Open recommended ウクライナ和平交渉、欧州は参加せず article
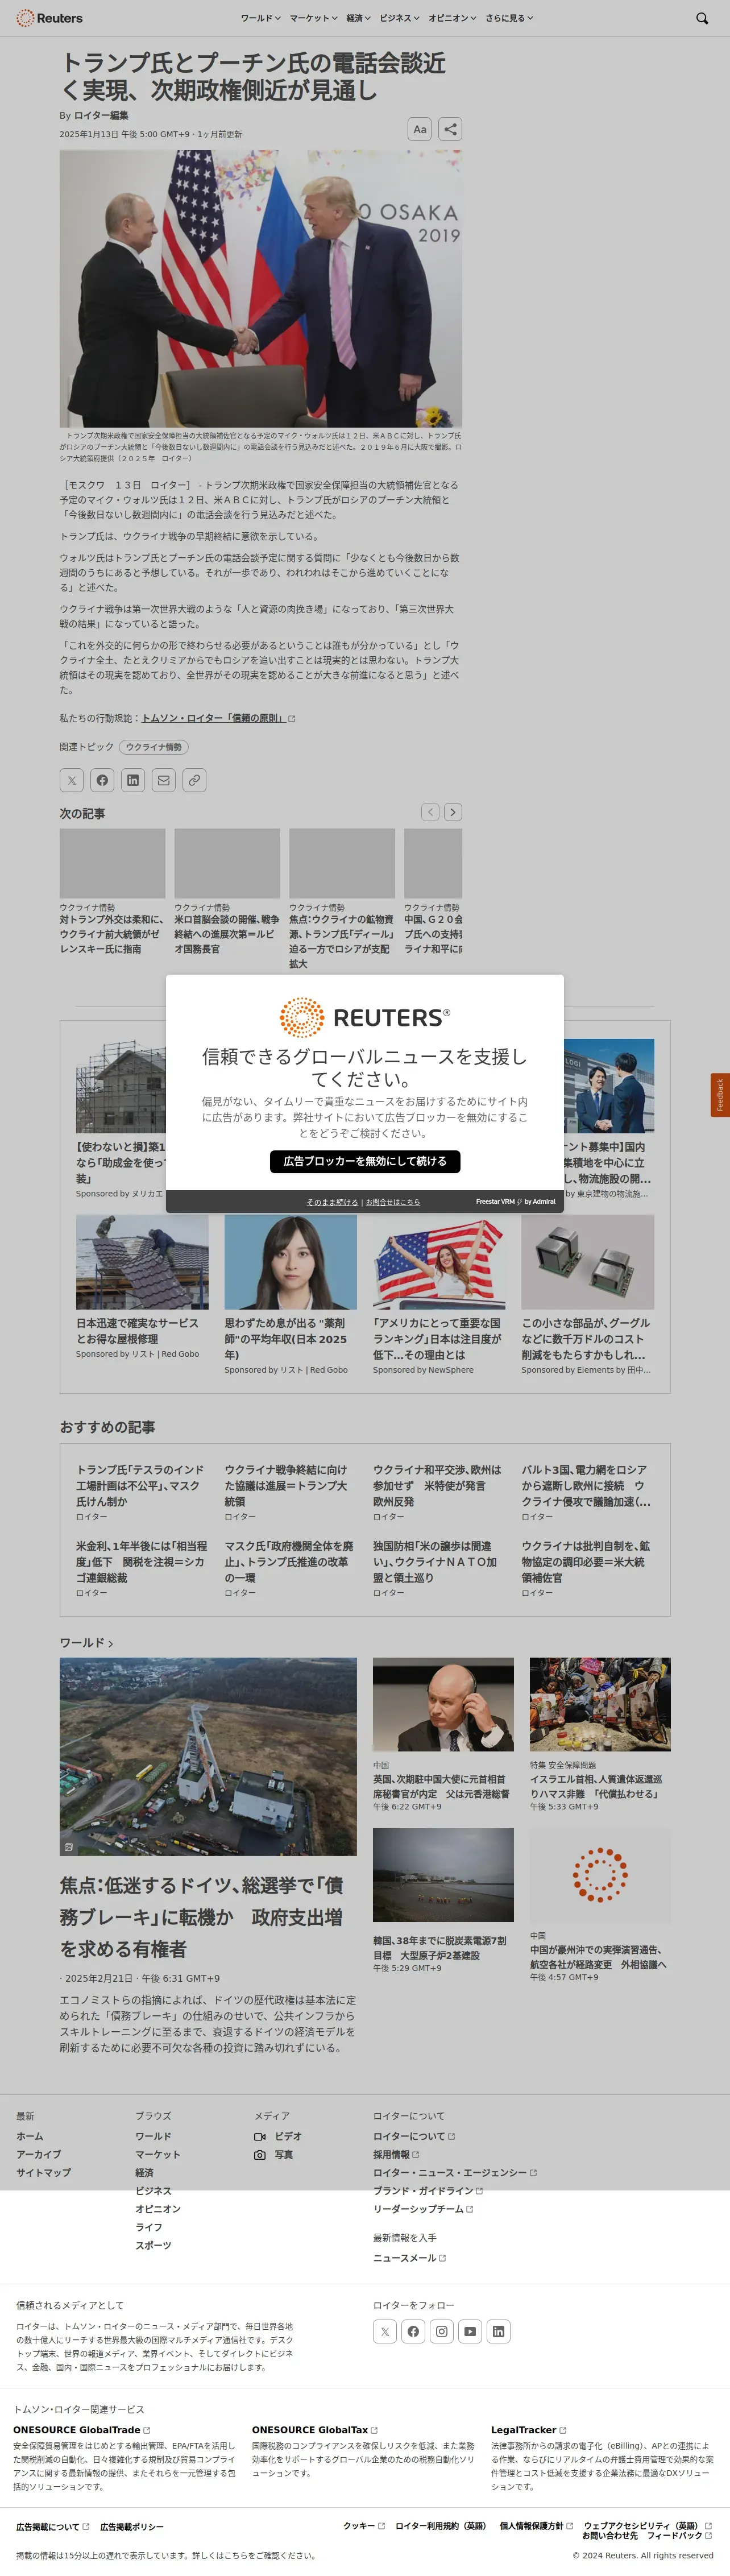The image size is (730, 2576). point(438,1485)
